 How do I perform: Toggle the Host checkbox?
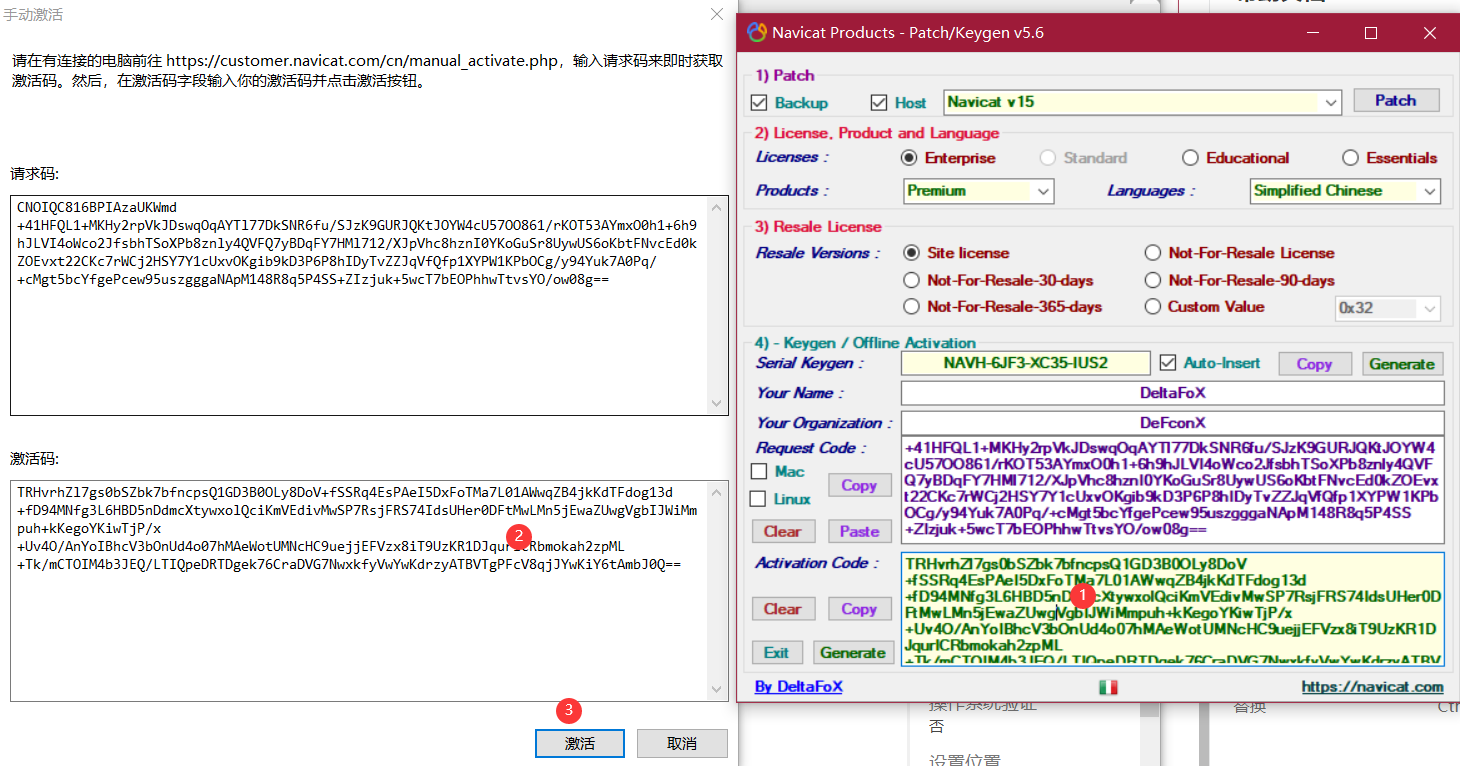(879, 102)
